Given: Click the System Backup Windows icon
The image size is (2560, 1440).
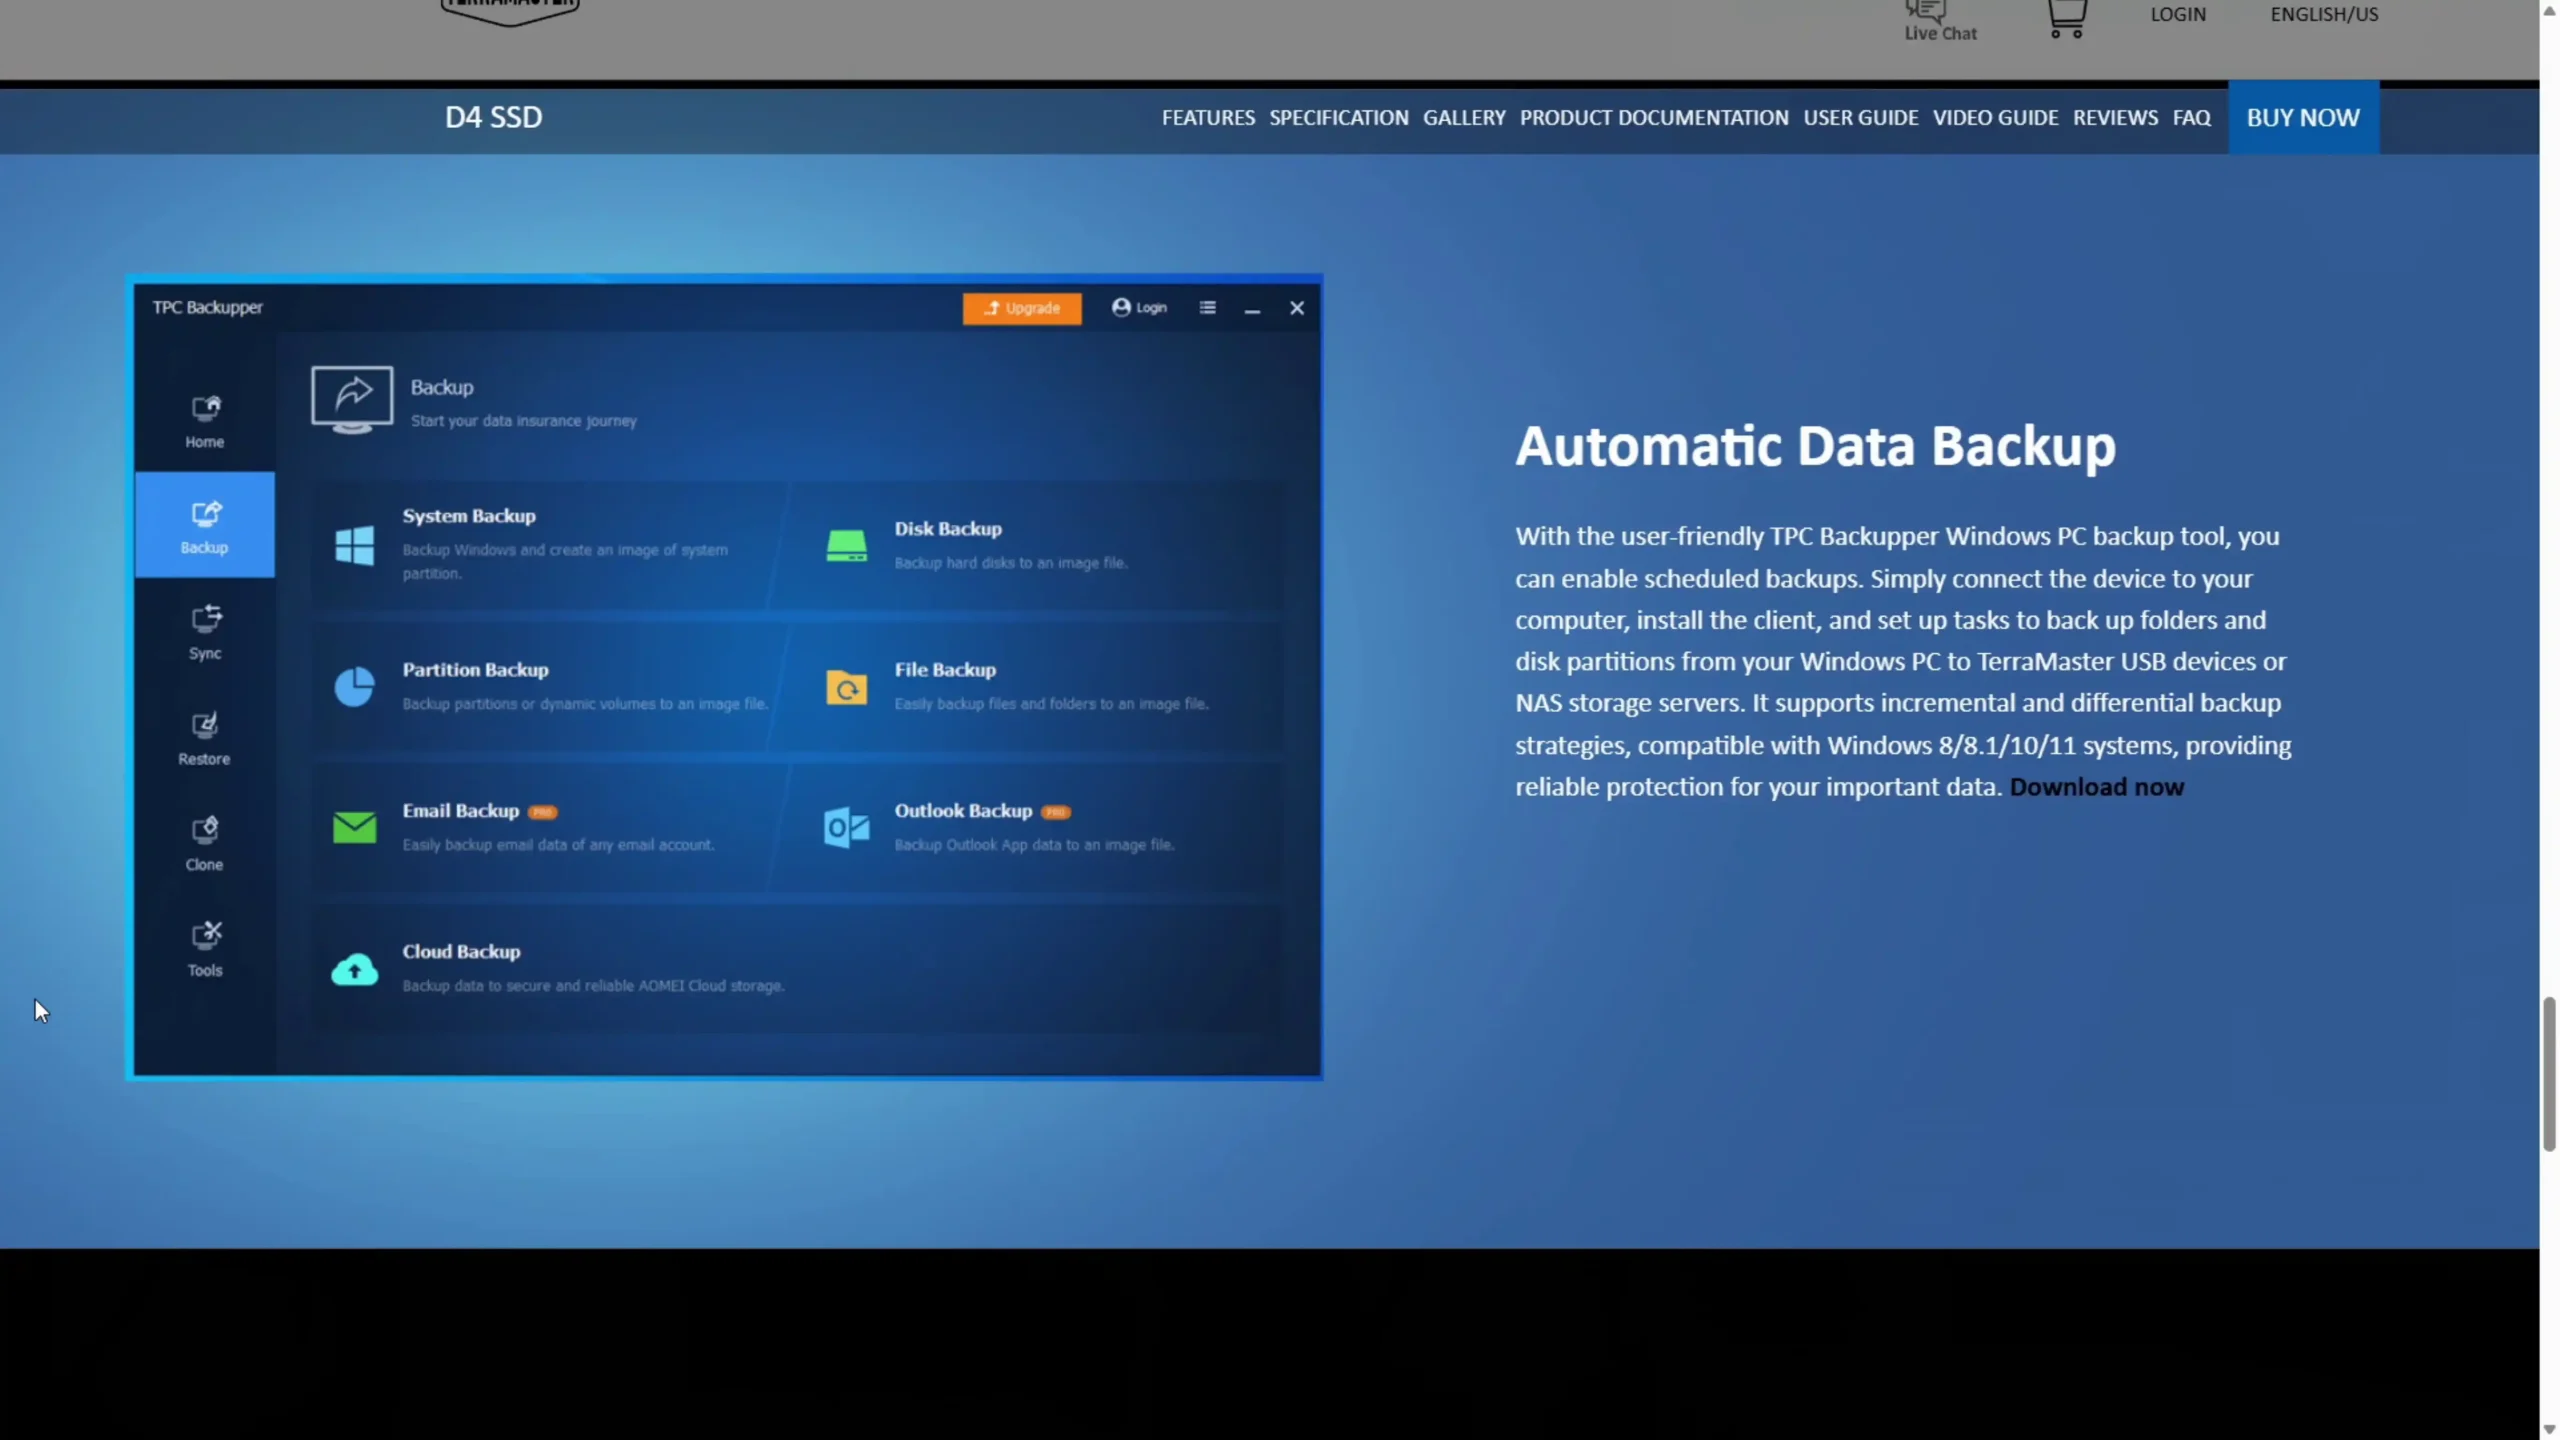Looking at the screenshot, I should click(354, 545).
